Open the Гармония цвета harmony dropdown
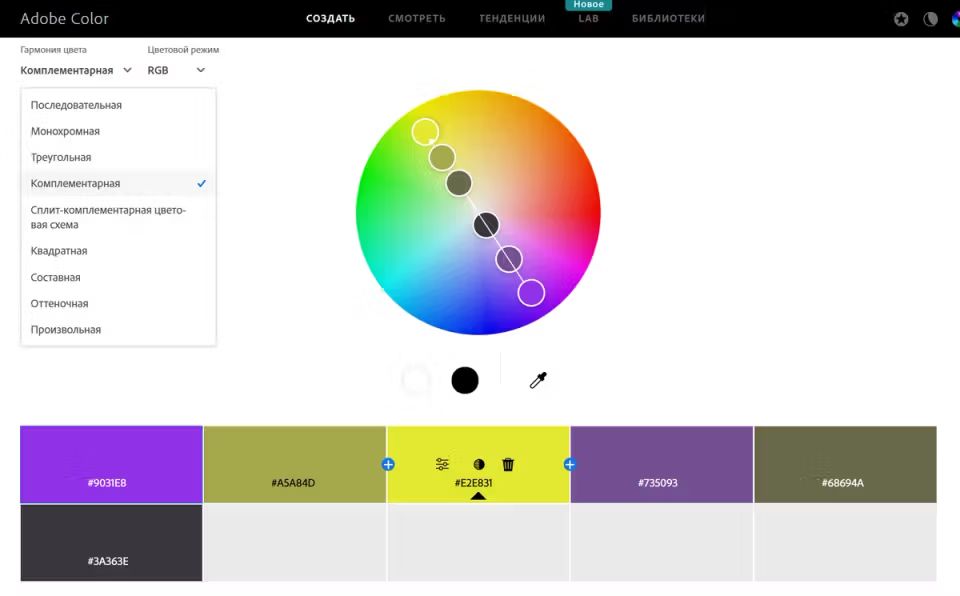This screenshot has width=960, height=596. point(76,70)
